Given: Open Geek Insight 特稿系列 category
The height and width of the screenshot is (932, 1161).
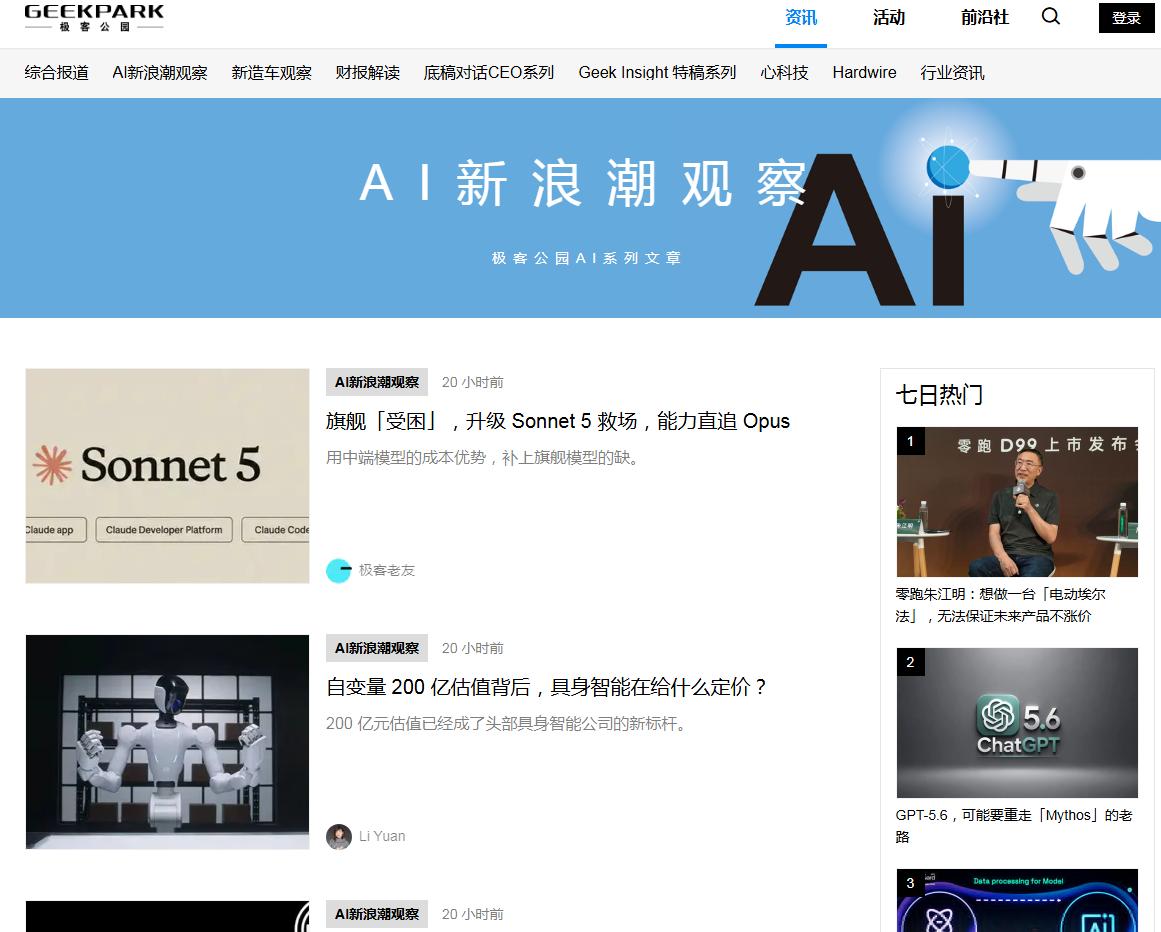Looking at the screenshot, I should click(658, 73).
